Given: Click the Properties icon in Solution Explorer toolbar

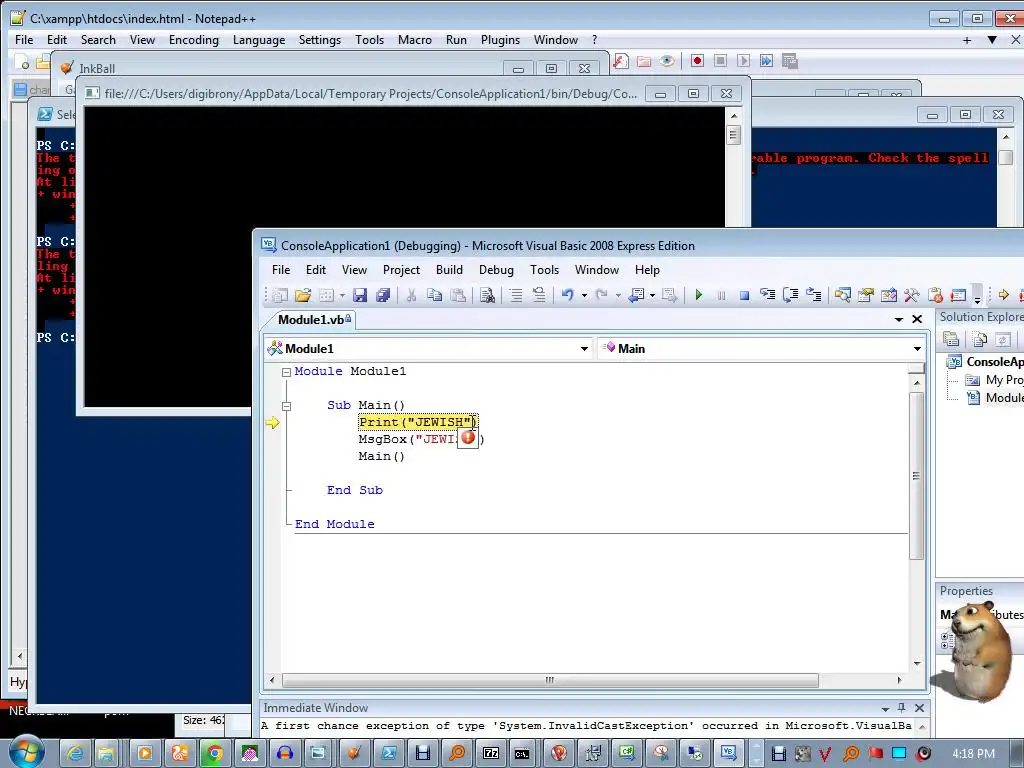Looking at the screenshot, I should (x=952, y=339).
